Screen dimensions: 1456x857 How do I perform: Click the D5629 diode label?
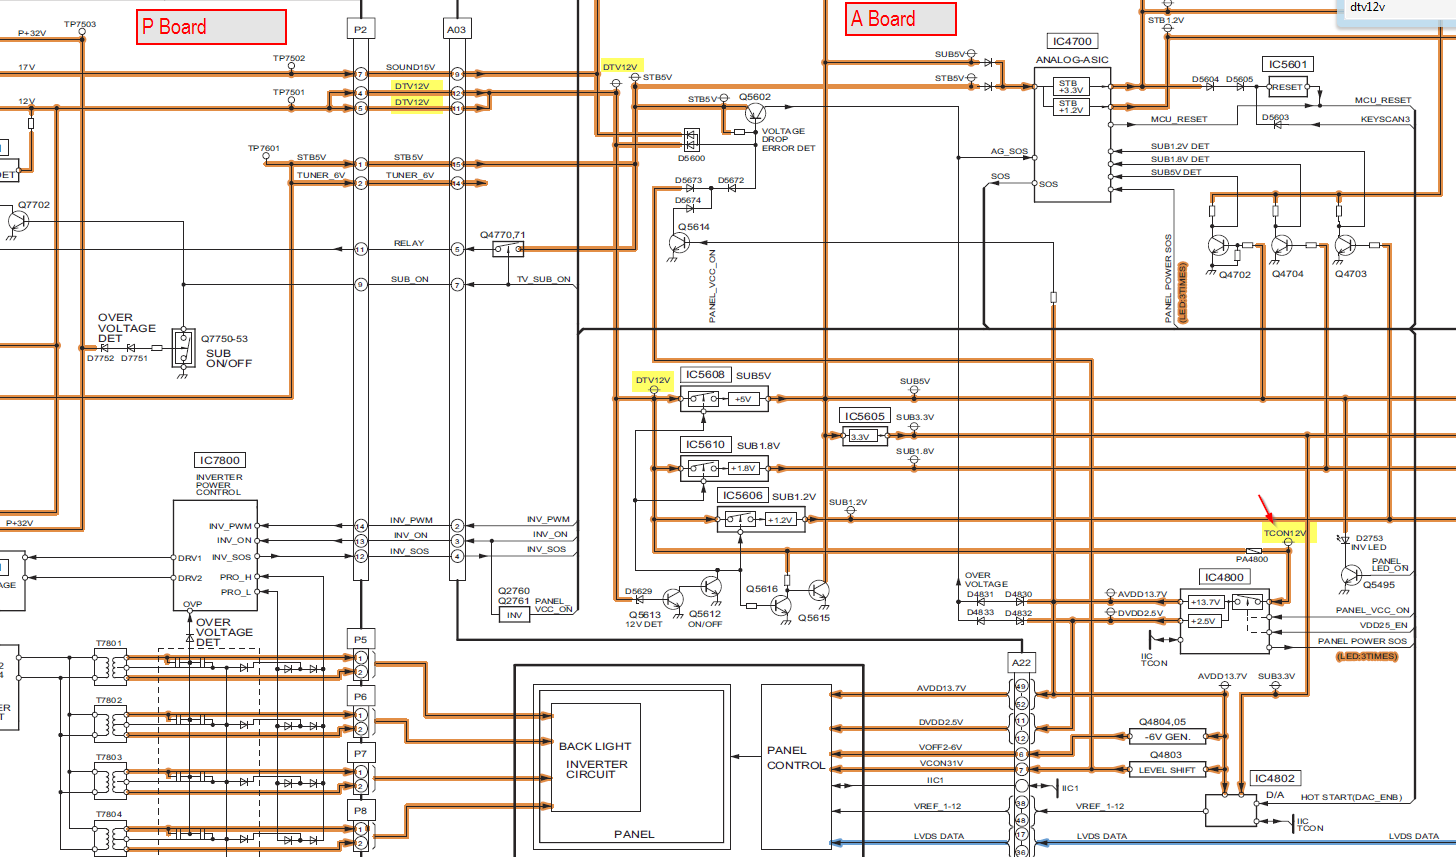pyautogui.click(x=639, y=592)
